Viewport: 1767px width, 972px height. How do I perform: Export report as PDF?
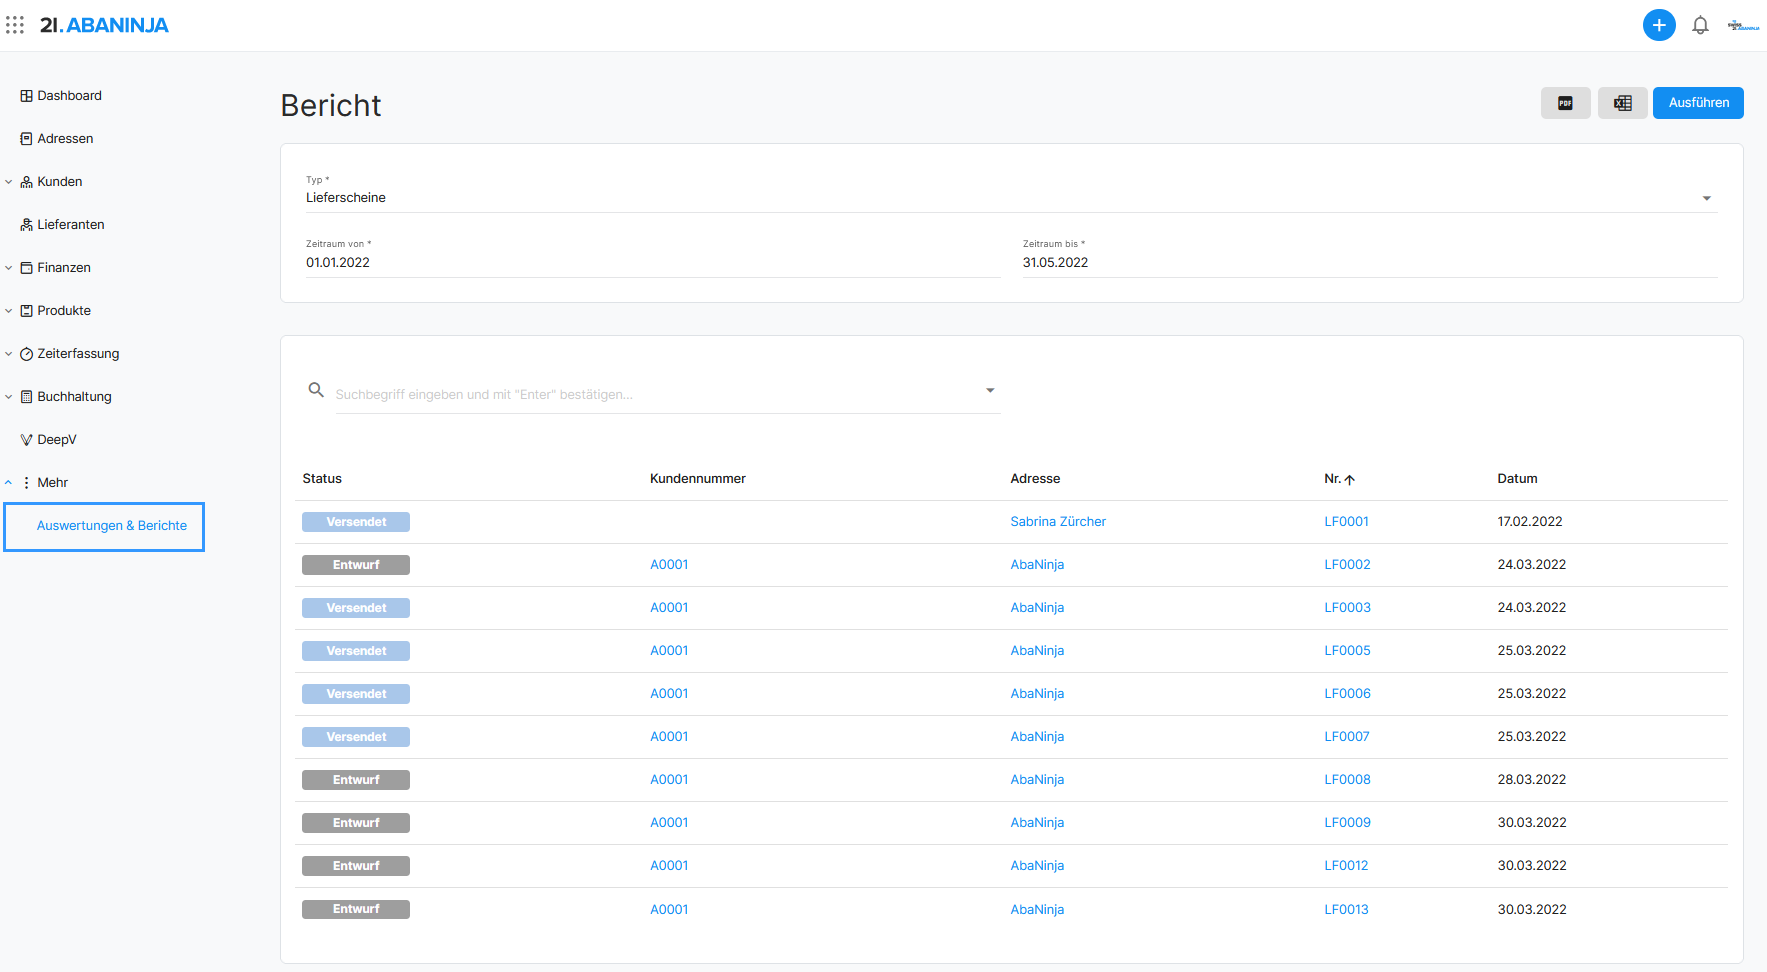tap(1566, 103)
